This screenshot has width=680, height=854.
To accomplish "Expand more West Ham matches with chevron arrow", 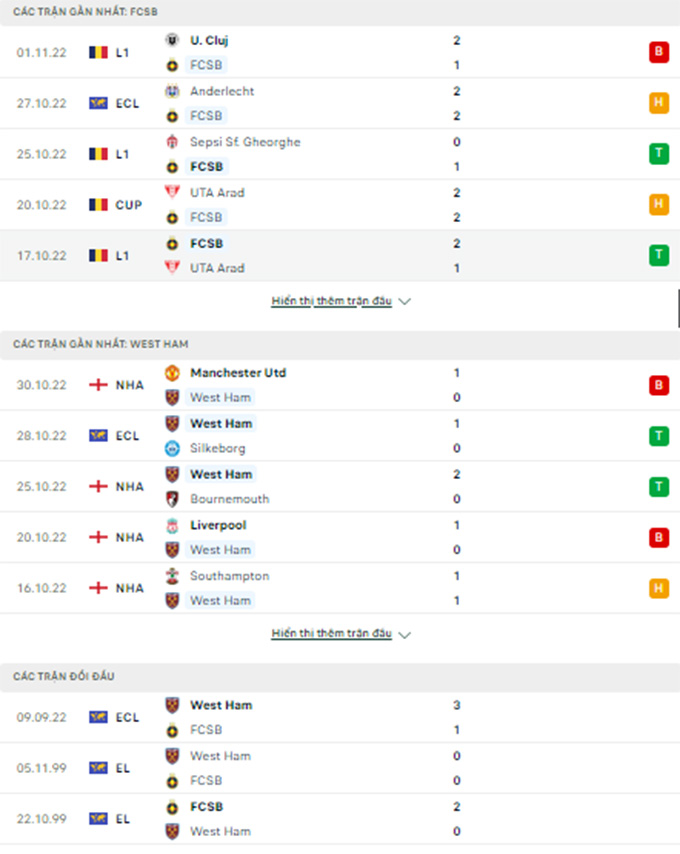I will (x=405, y=635).
